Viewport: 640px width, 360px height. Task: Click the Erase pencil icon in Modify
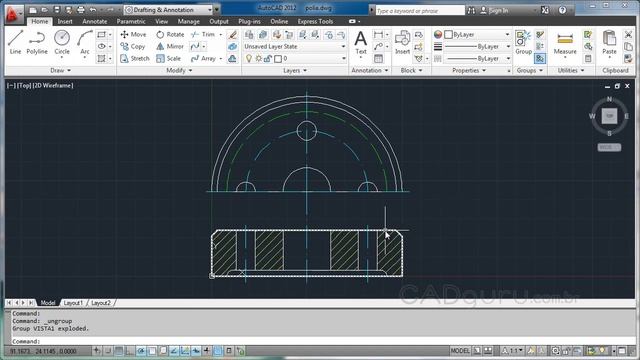[233, 35]
